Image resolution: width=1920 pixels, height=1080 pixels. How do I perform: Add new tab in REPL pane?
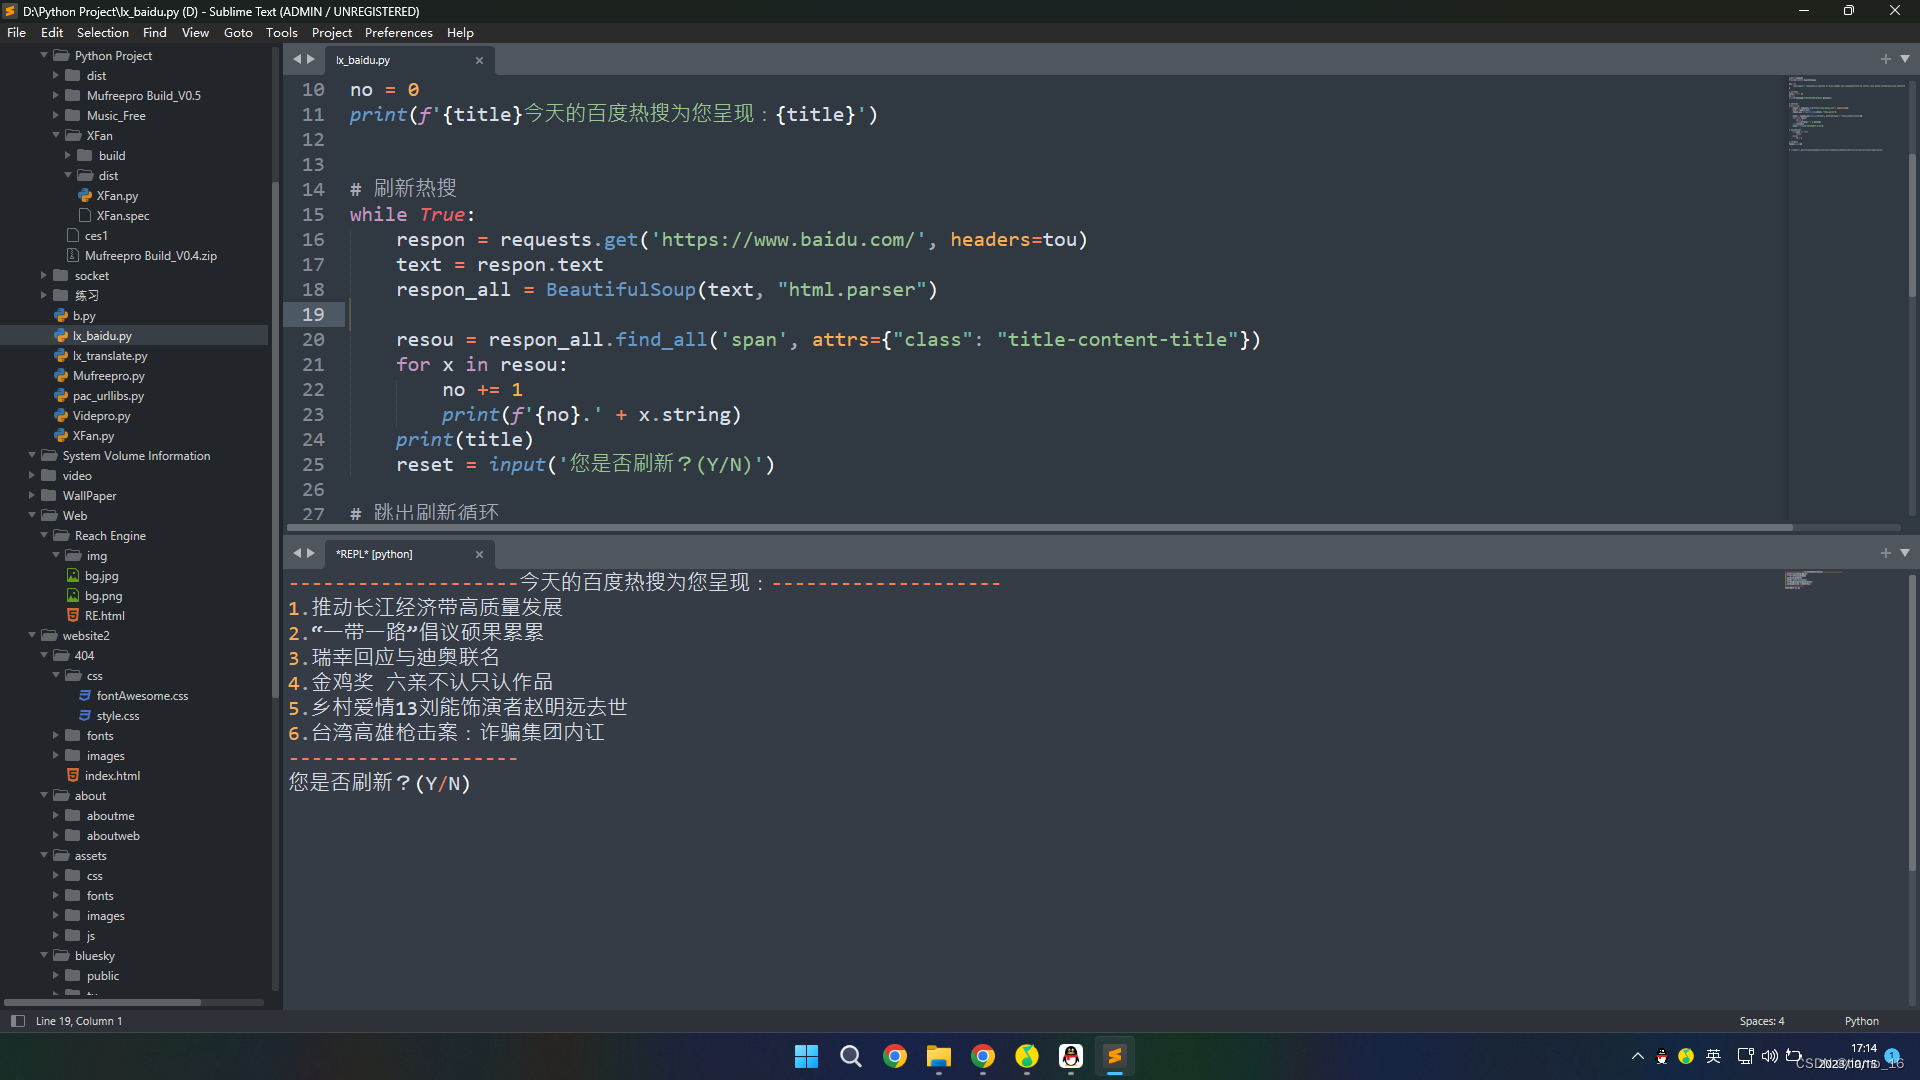pos(1886,553)
